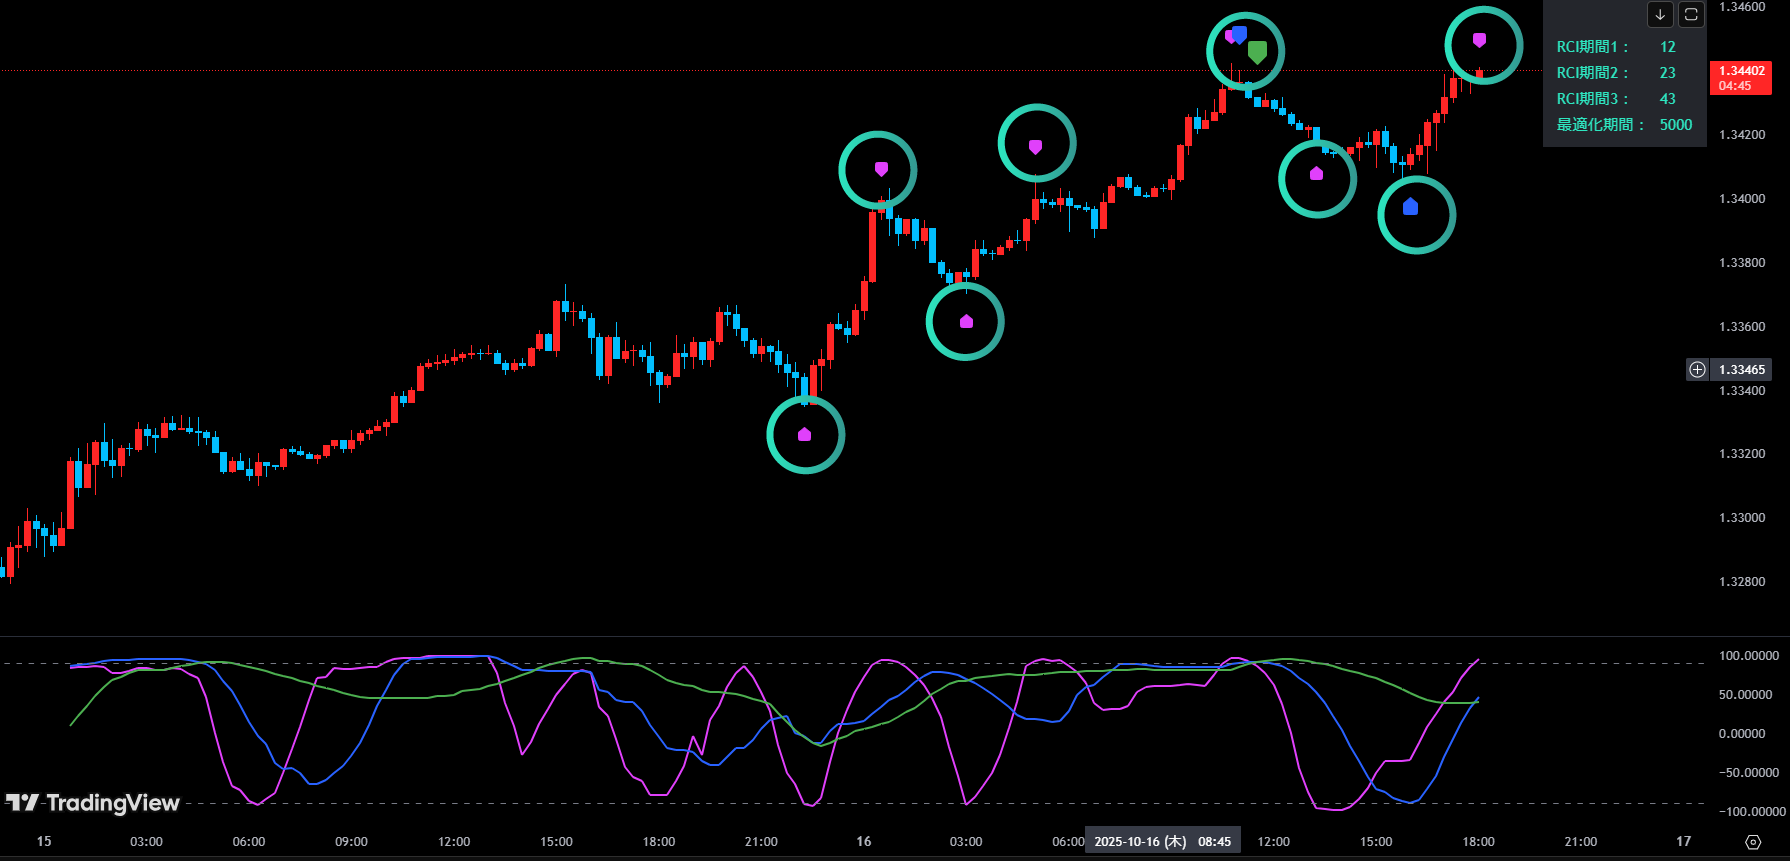Viewport: 1791px width, 862px height.
Task: Maximize the chart pane using the frame icon
Action: click(1691, 14)
